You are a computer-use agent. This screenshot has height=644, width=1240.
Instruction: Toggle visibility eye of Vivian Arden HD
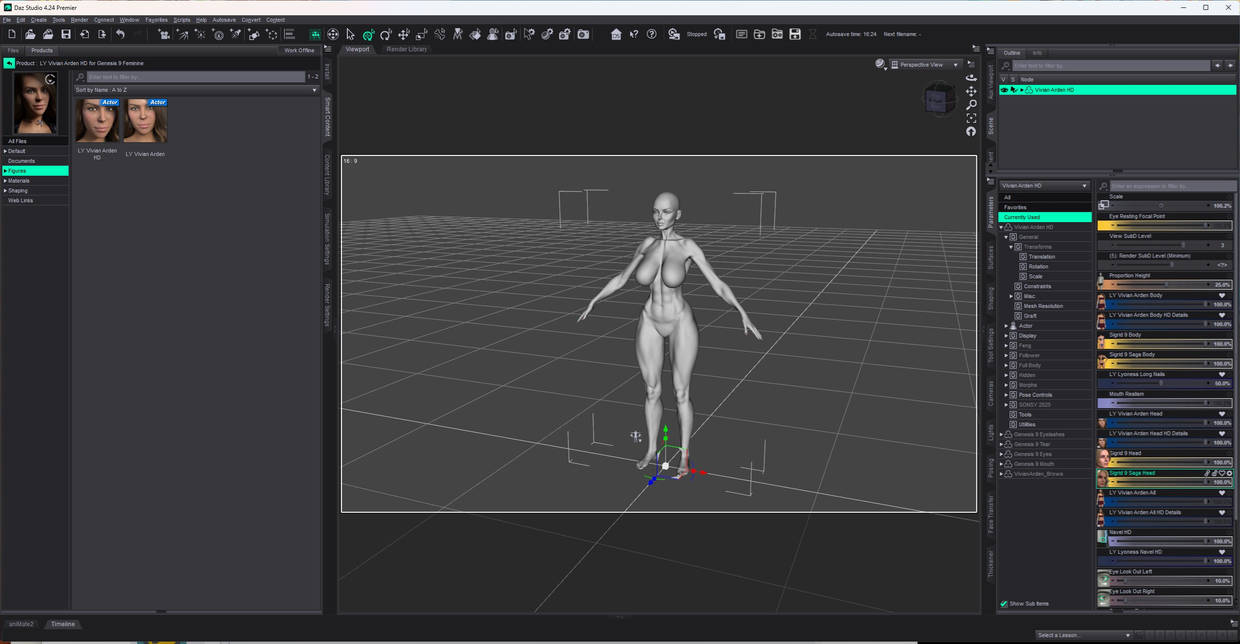[1004, 90]
